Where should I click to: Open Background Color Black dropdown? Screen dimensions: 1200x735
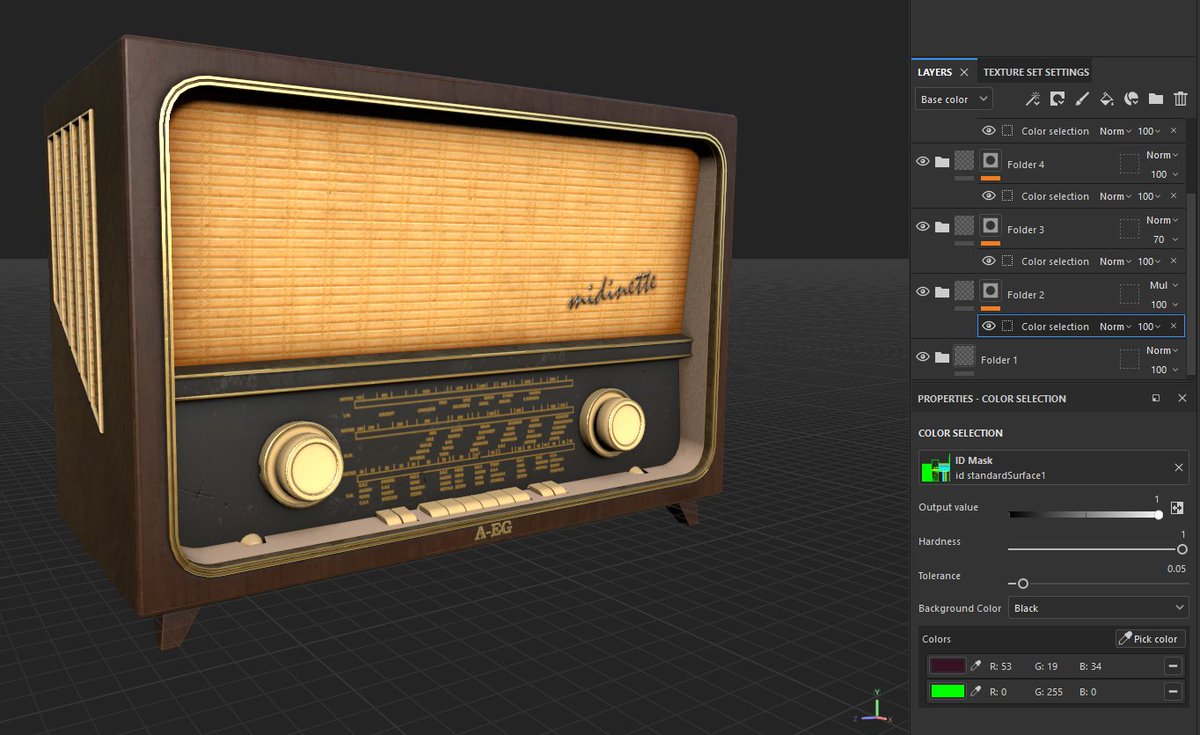click(1098, 608)
